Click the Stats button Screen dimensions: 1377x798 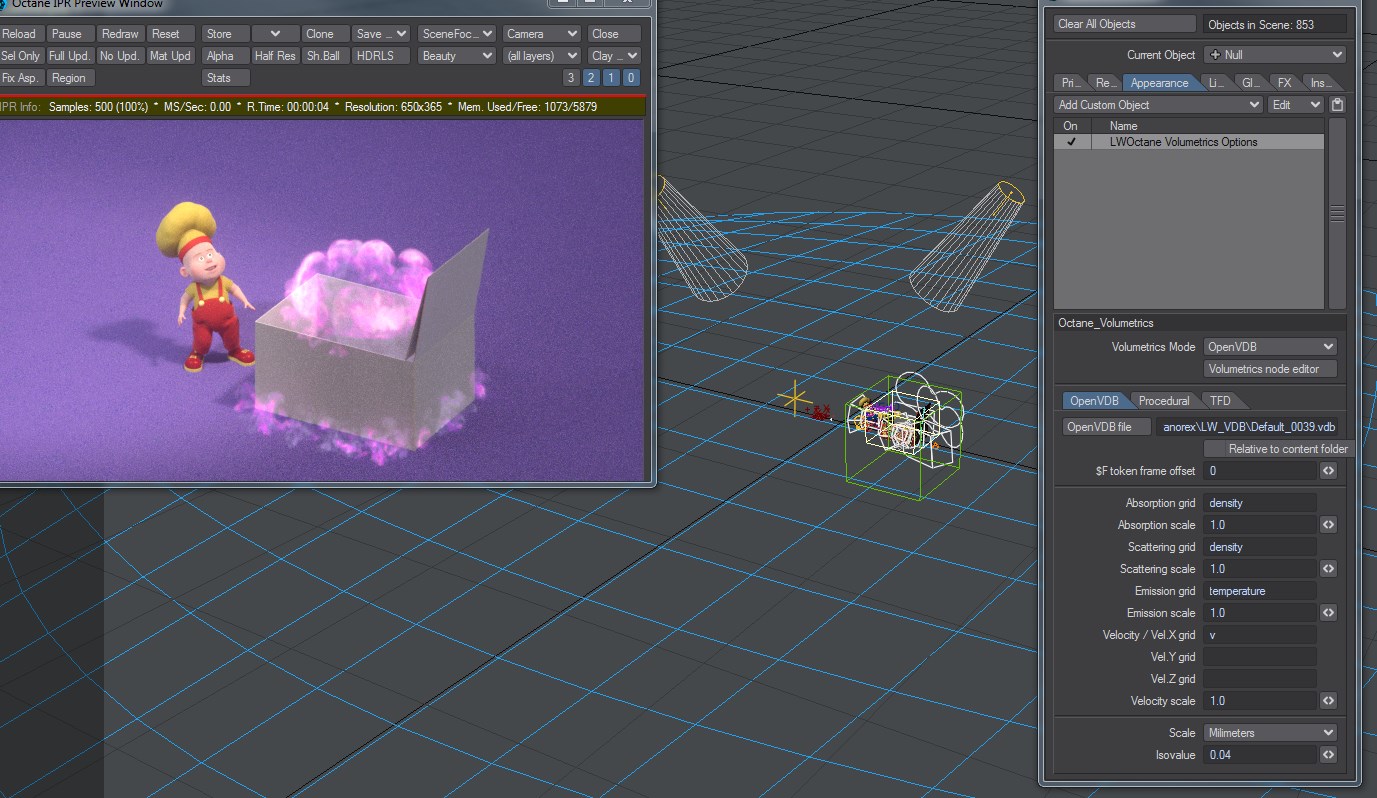(x=225, y=78)
